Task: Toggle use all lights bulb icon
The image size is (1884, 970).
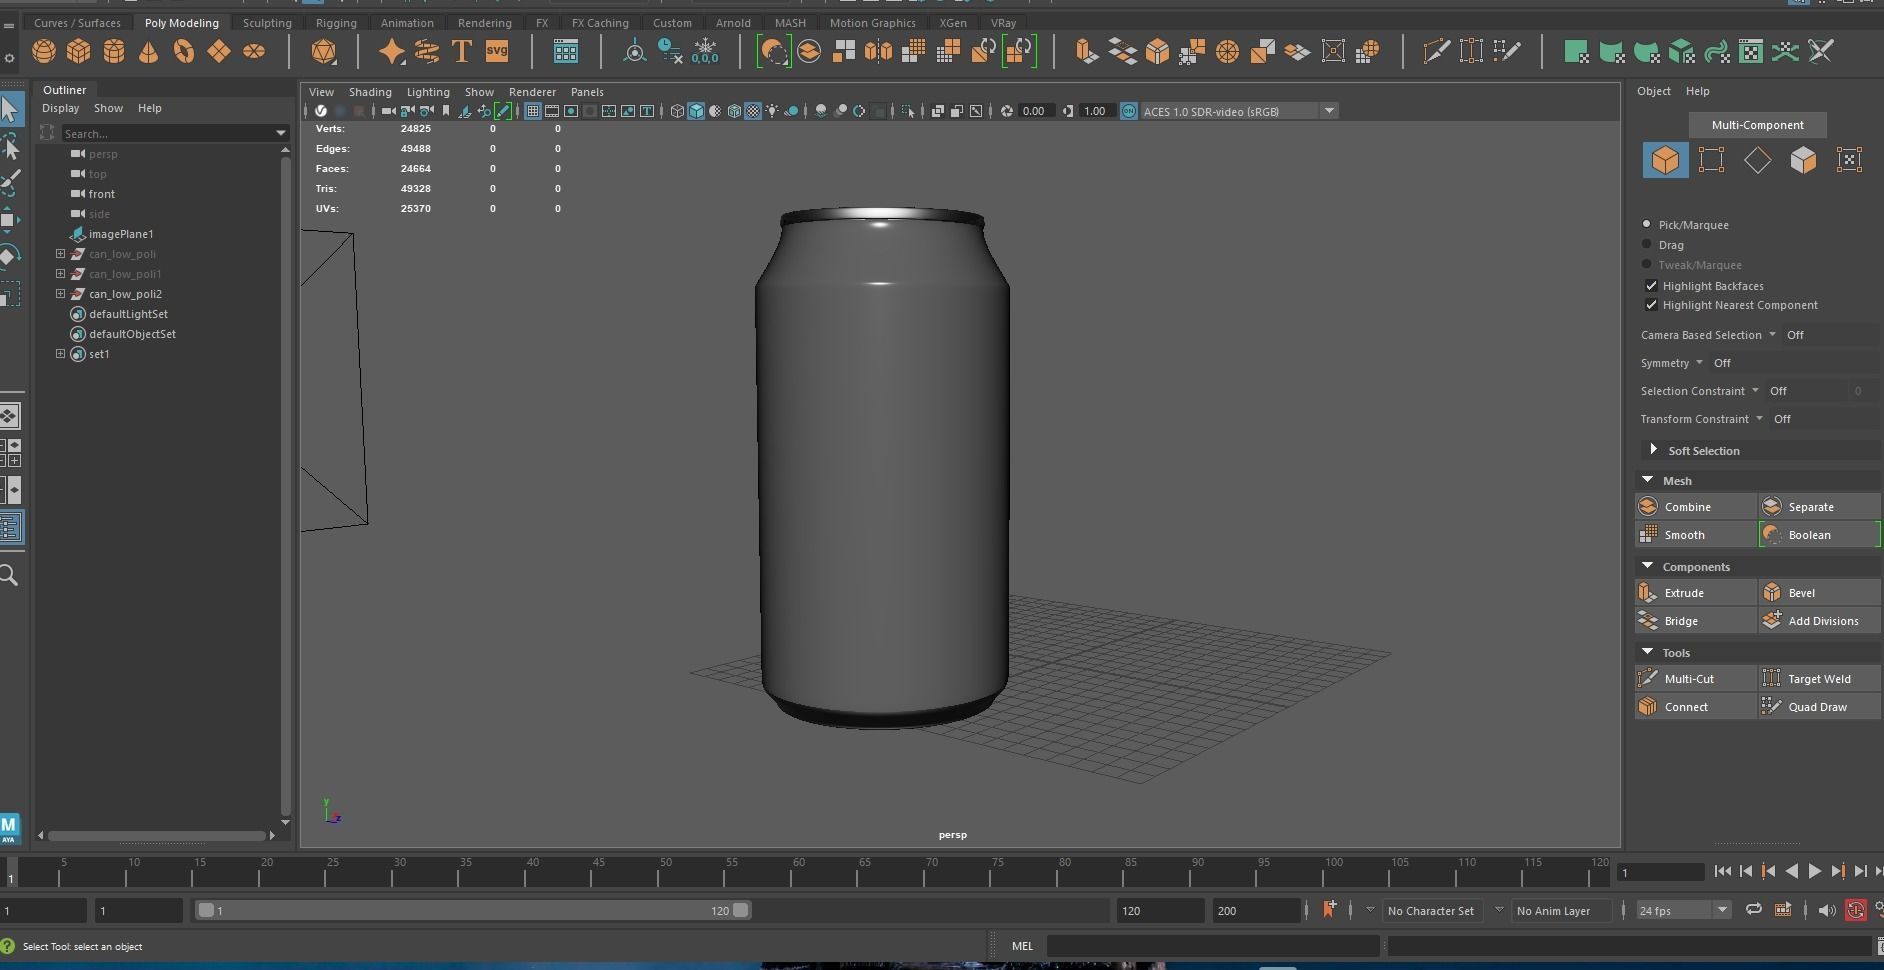Action: [772, 111]
